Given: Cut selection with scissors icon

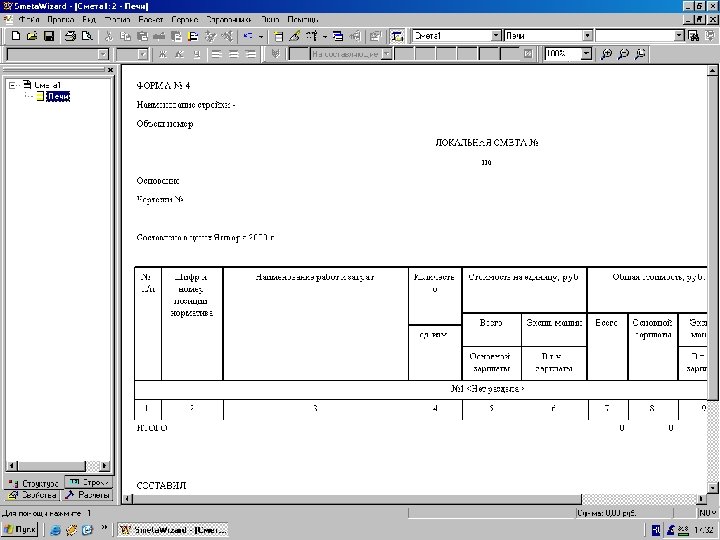Looking at the screenshot, I should [x=108, y=36].
